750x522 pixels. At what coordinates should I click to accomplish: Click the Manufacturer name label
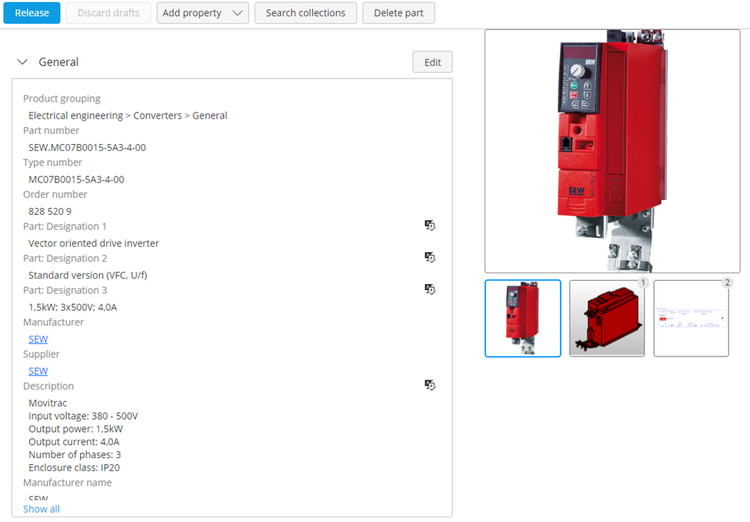click(67, 483)
